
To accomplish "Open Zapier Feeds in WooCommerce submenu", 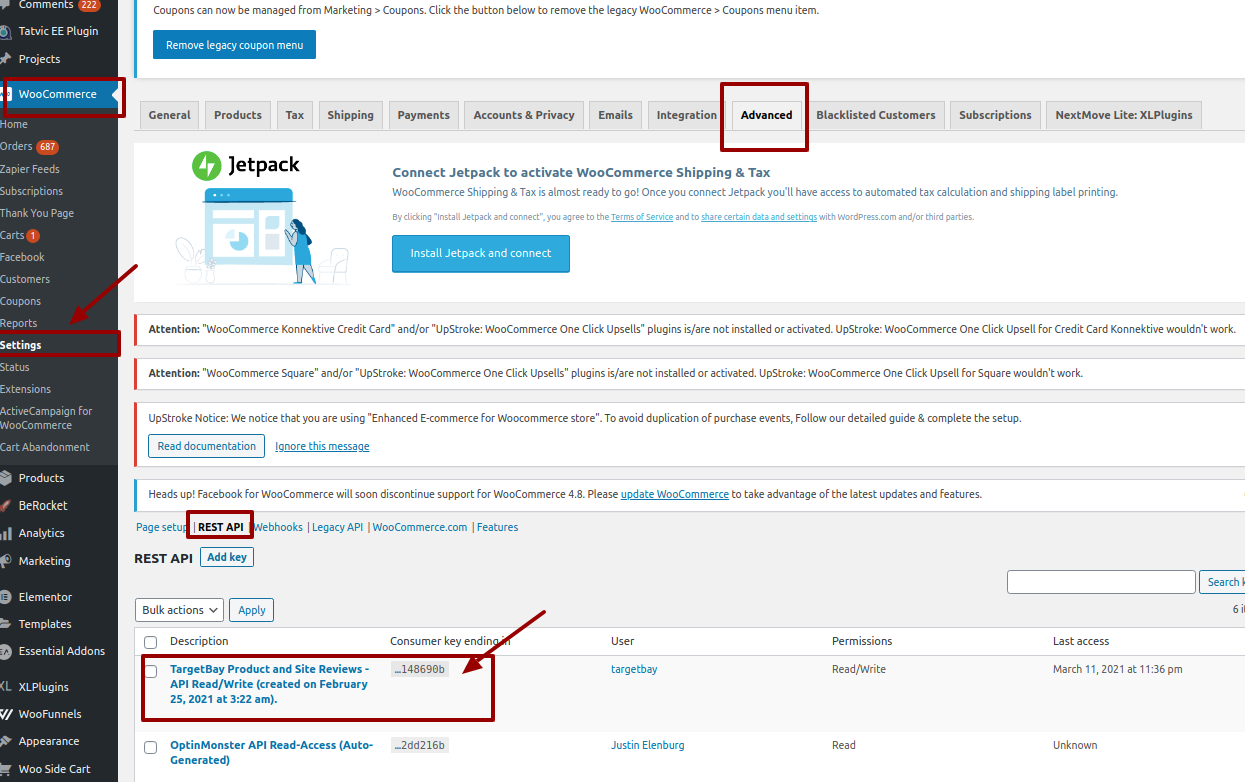I will pyautogui.click(x=30, y=169).
